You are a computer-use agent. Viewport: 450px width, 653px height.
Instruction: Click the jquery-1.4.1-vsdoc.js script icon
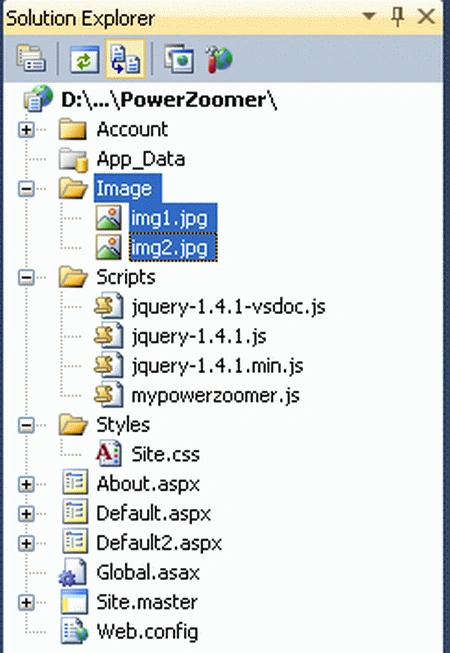[x=109, y=307]
